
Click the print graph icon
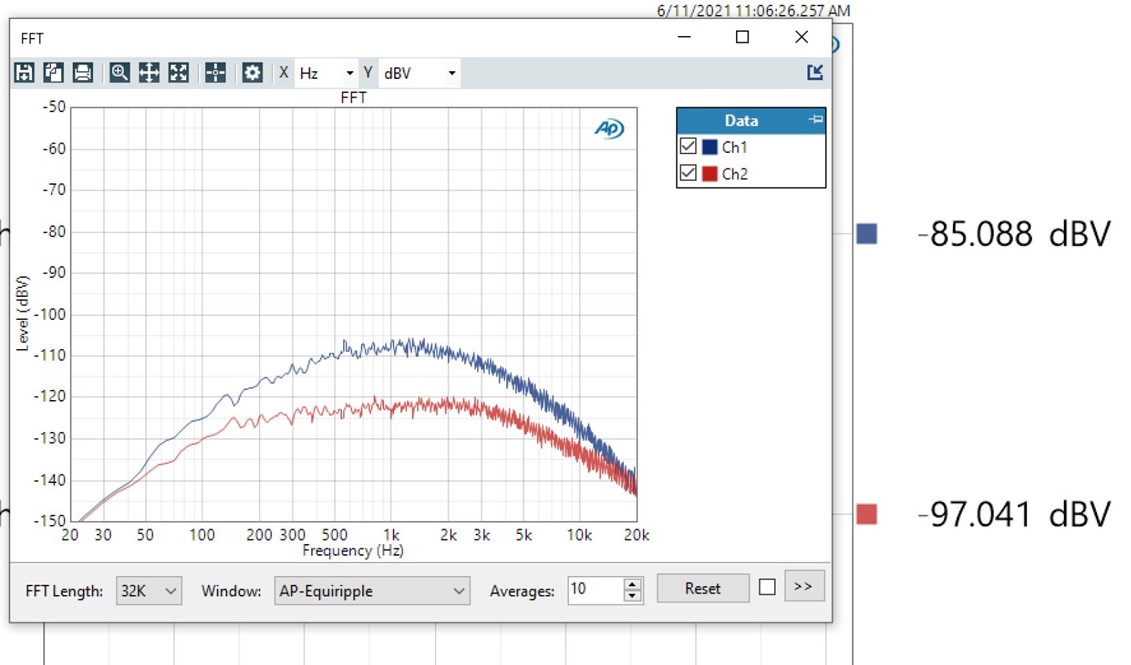83,73
